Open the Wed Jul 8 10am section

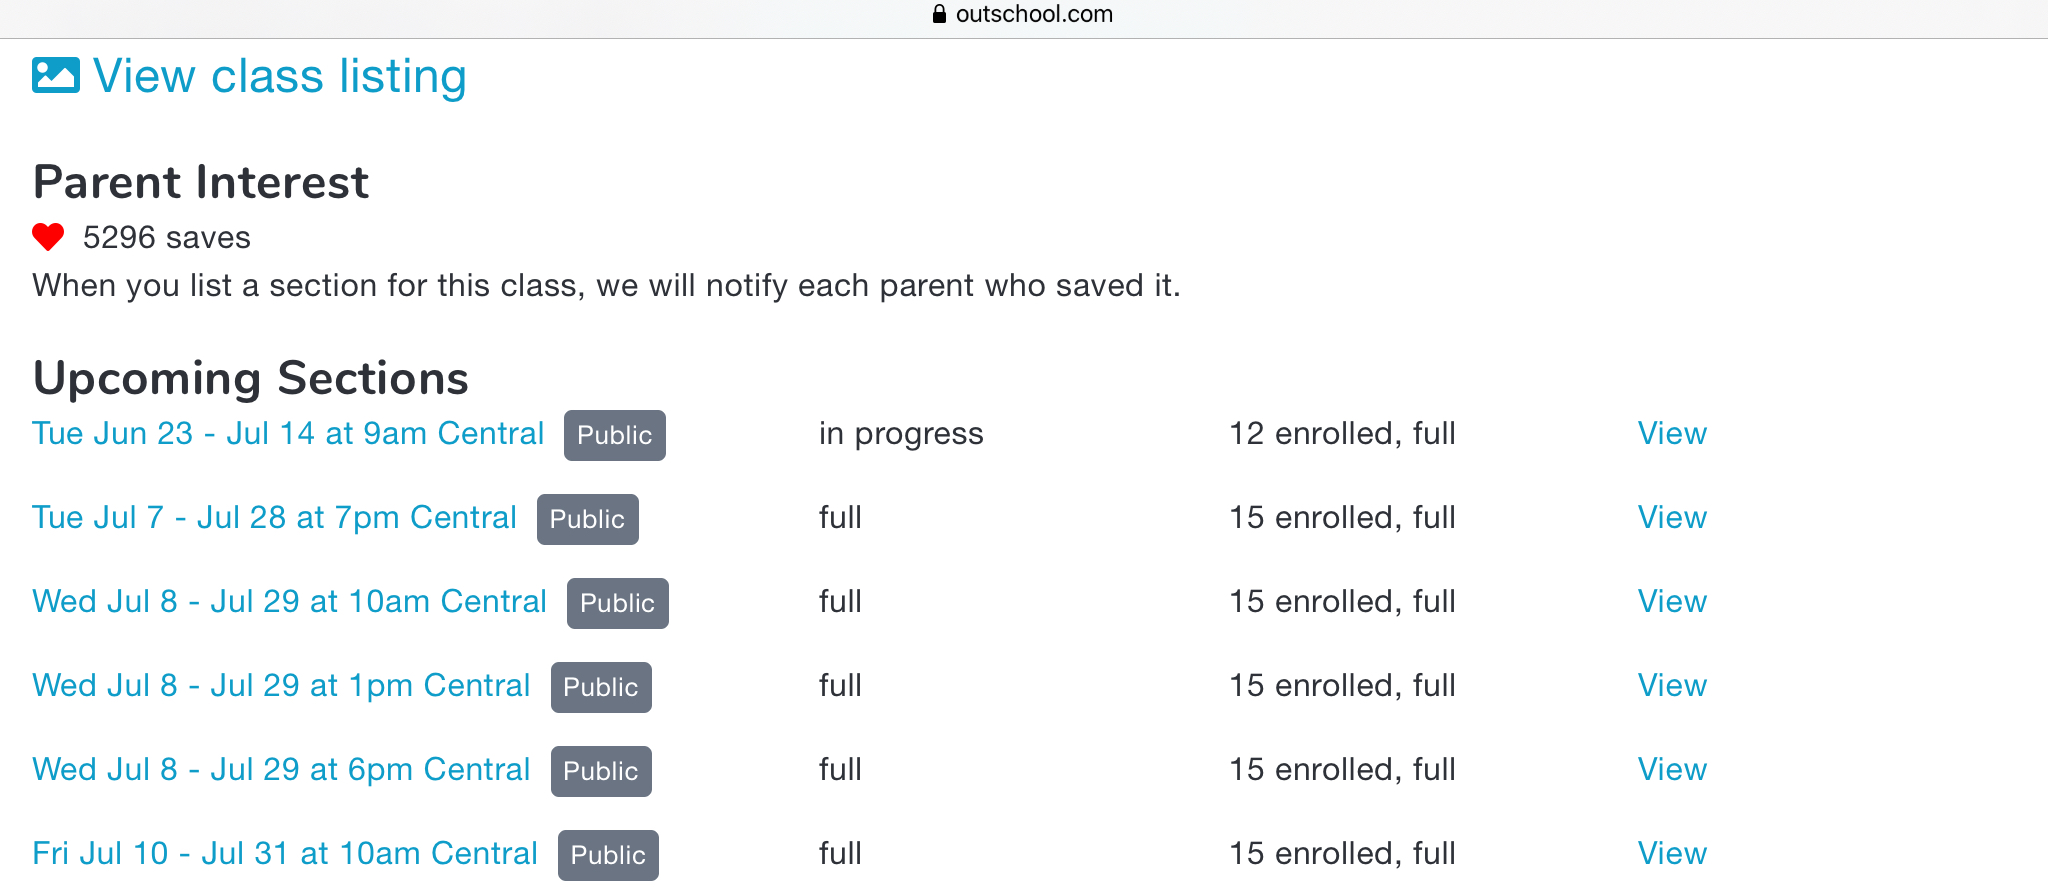point(289,602)
